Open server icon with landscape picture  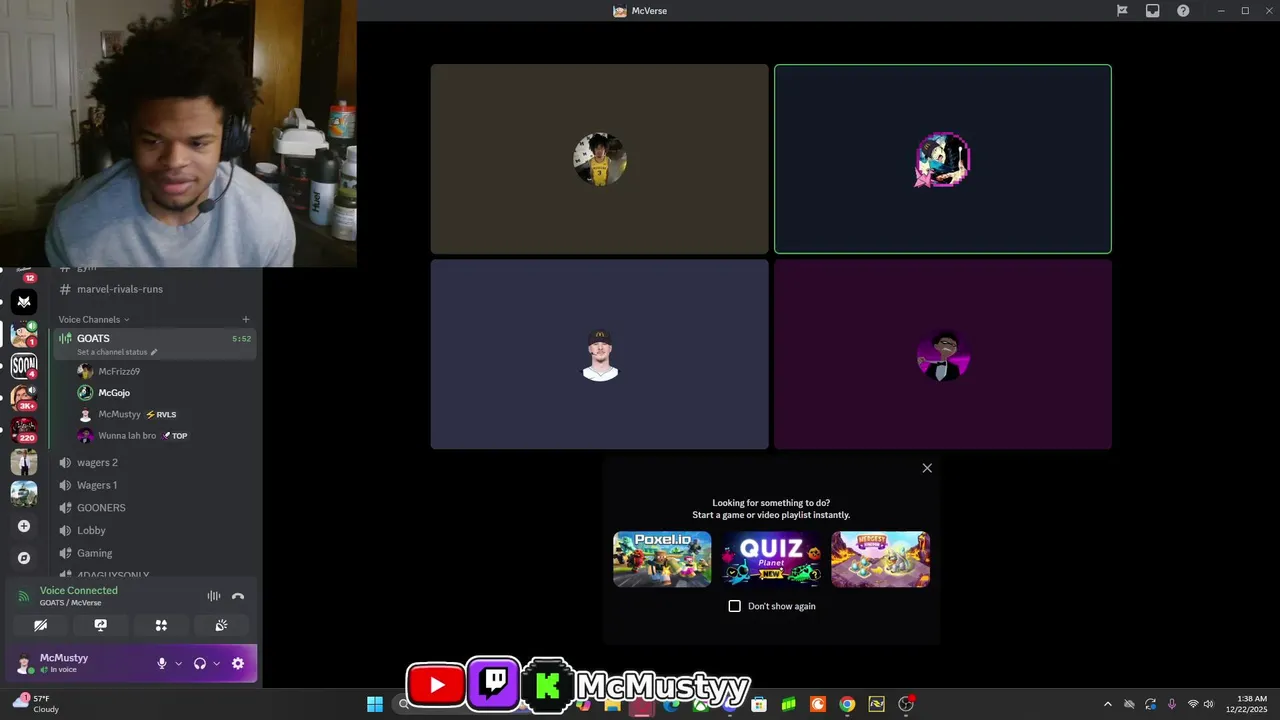[24, 494]
